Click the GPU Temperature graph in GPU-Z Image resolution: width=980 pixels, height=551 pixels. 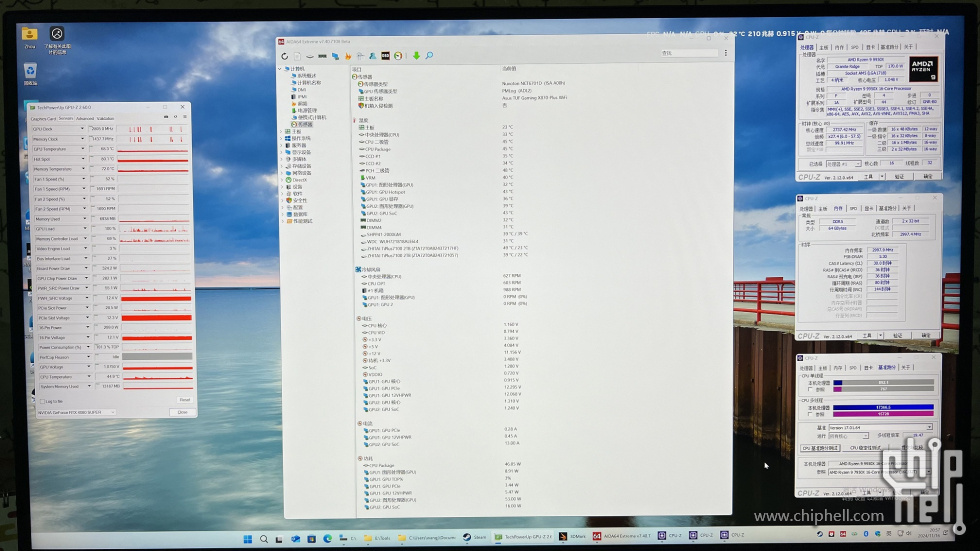tap(153, 149)
